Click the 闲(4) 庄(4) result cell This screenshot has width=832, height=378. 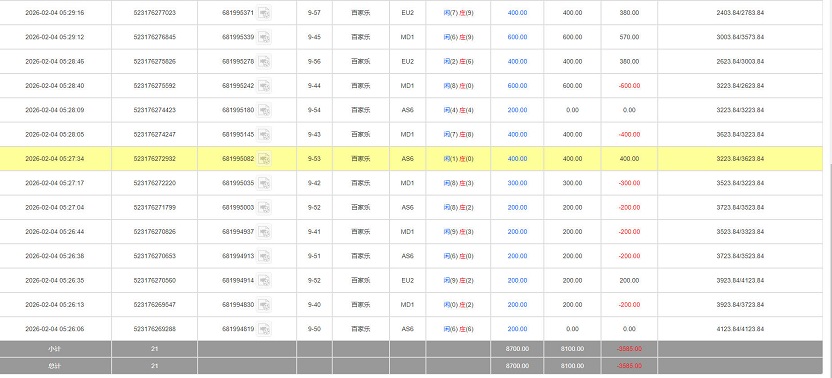(458, 110)
